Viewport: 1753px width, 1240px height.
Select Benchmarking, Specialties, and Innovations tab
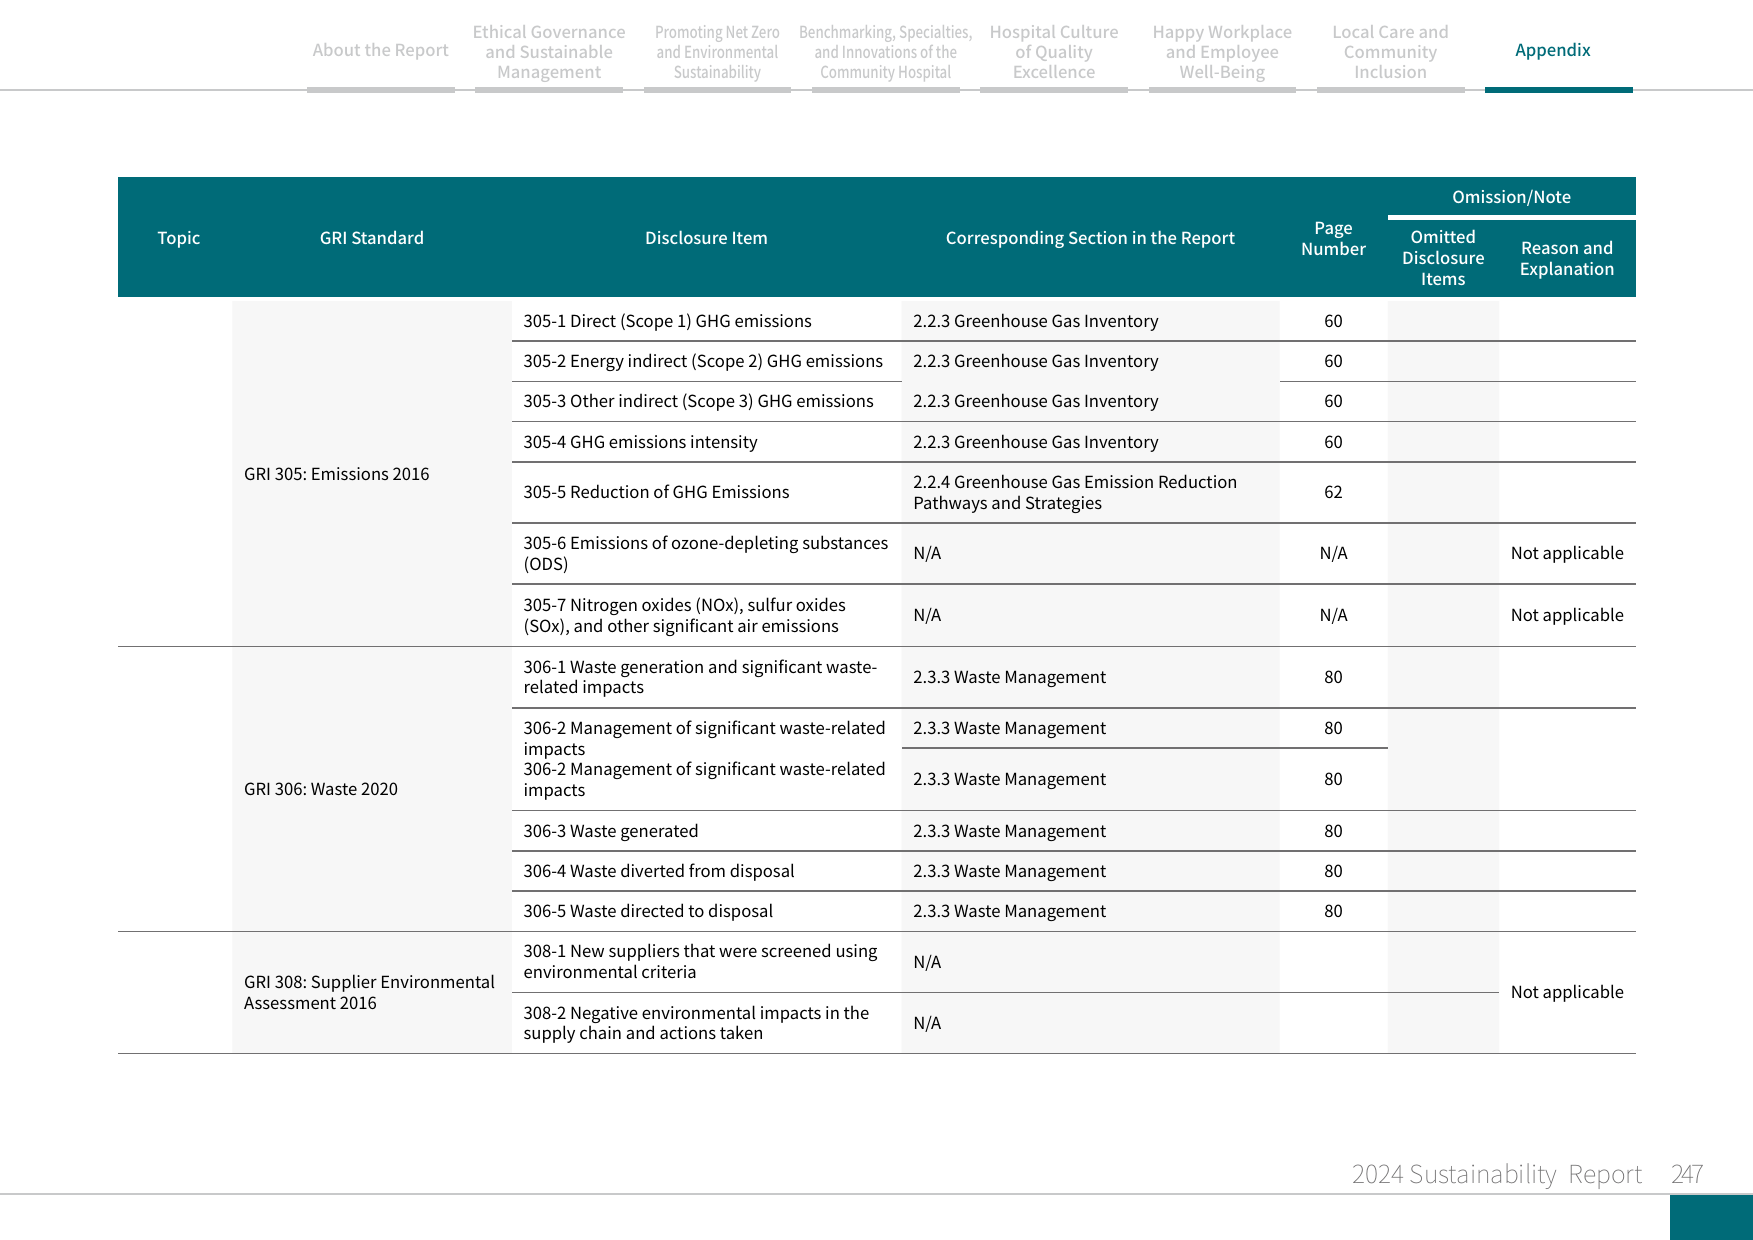(885, 52)
